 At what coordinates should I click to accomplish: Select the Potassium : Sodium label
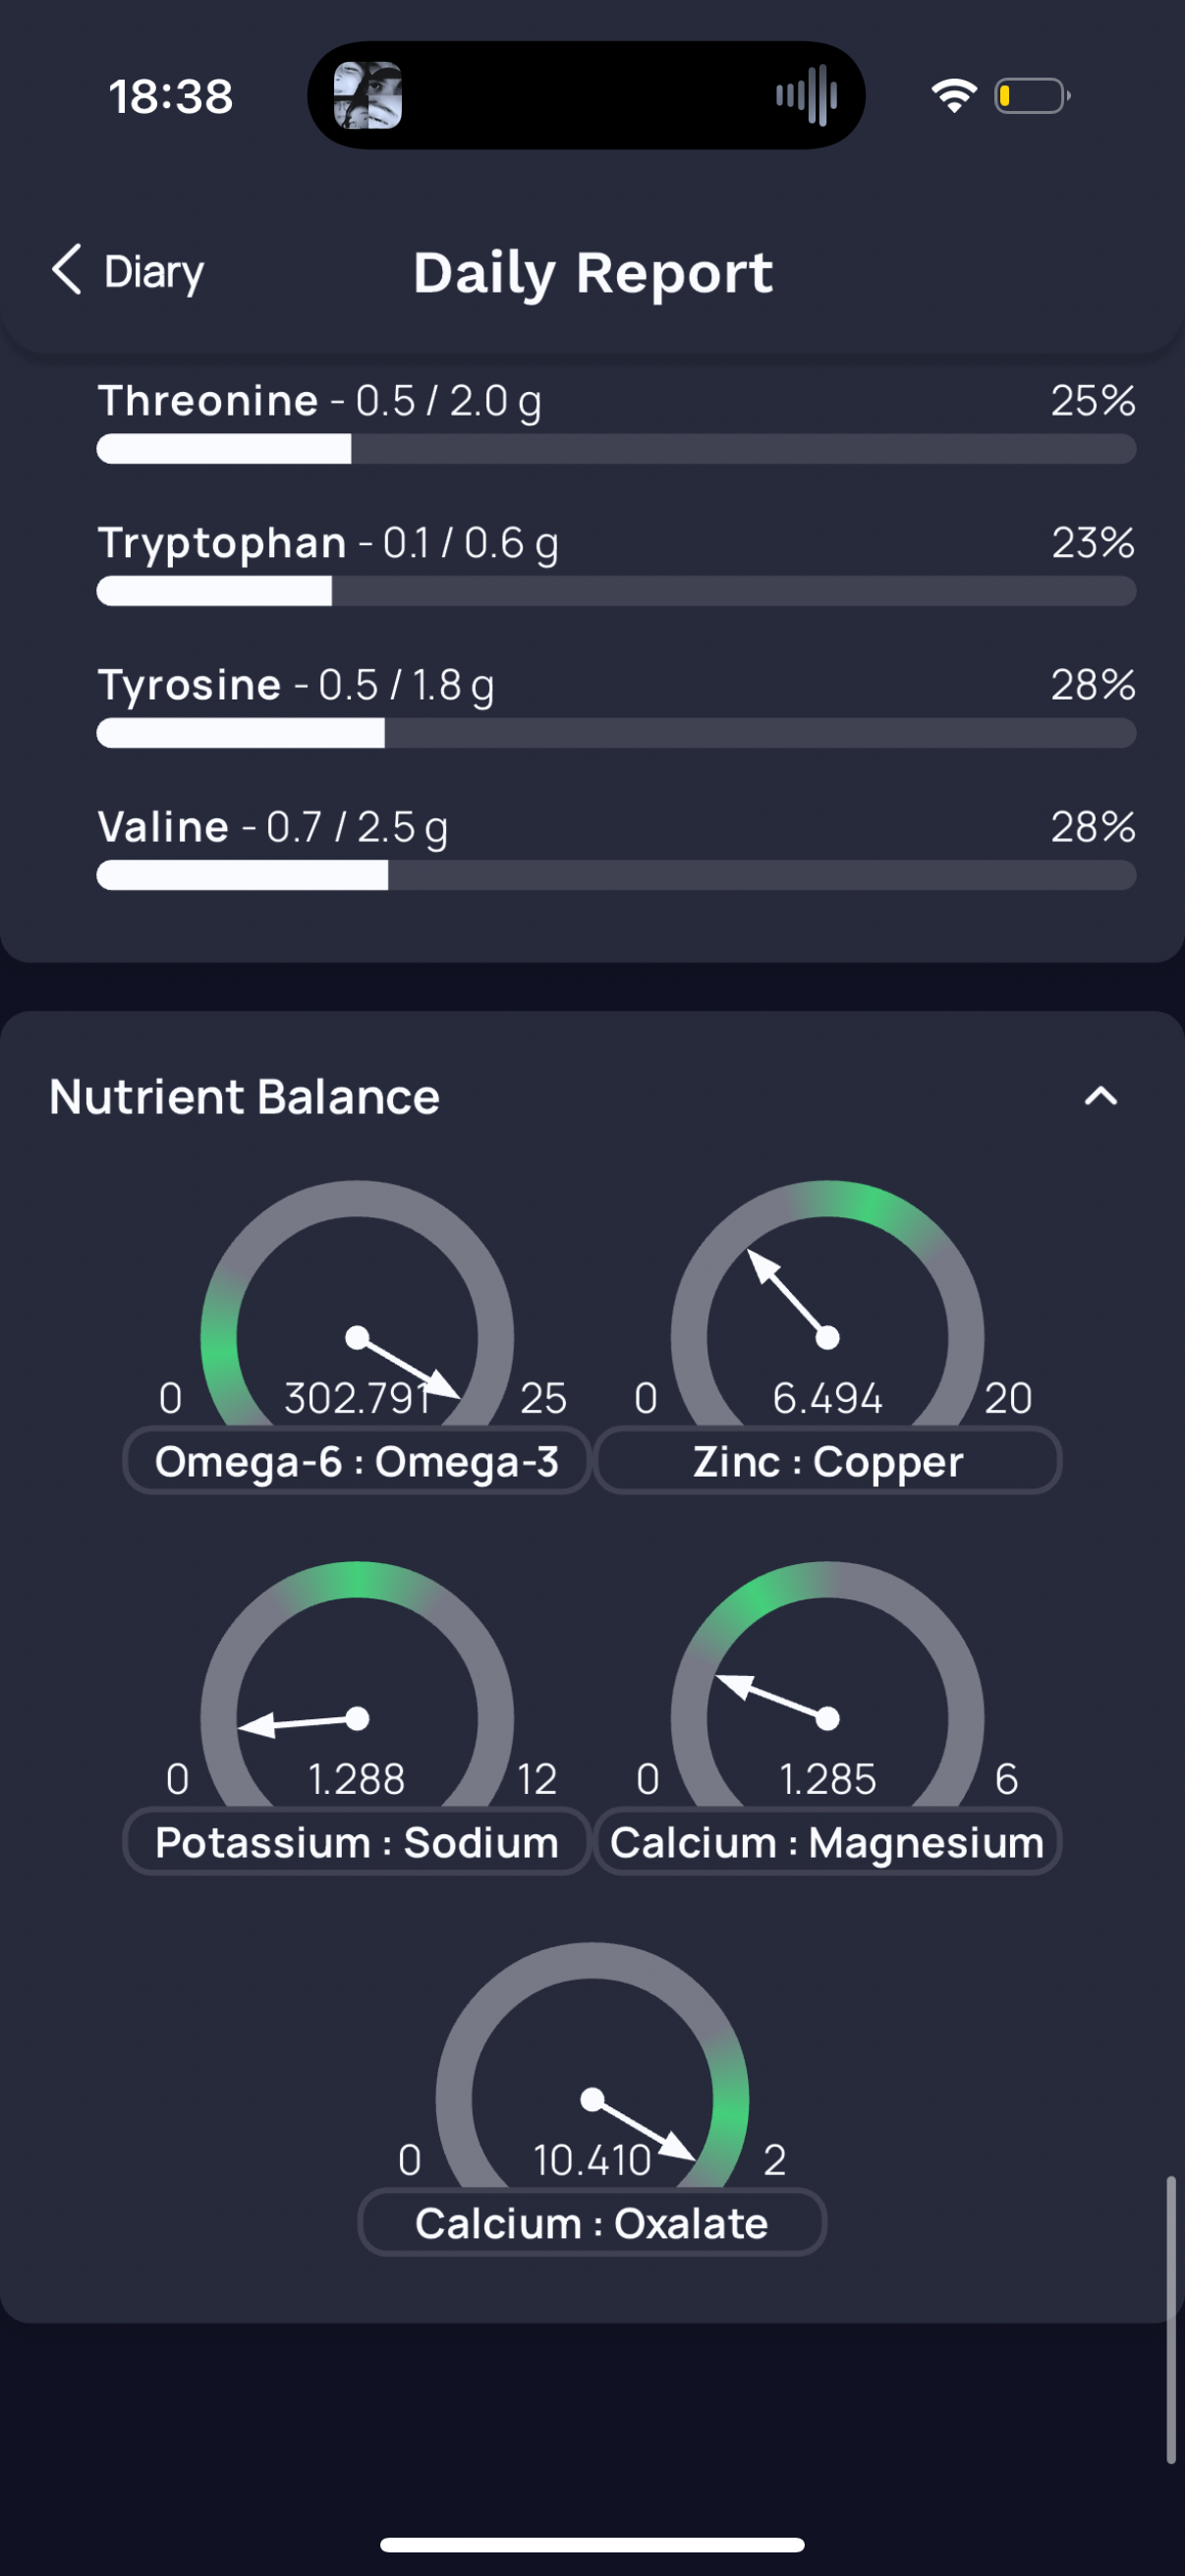pos(357,1842)
